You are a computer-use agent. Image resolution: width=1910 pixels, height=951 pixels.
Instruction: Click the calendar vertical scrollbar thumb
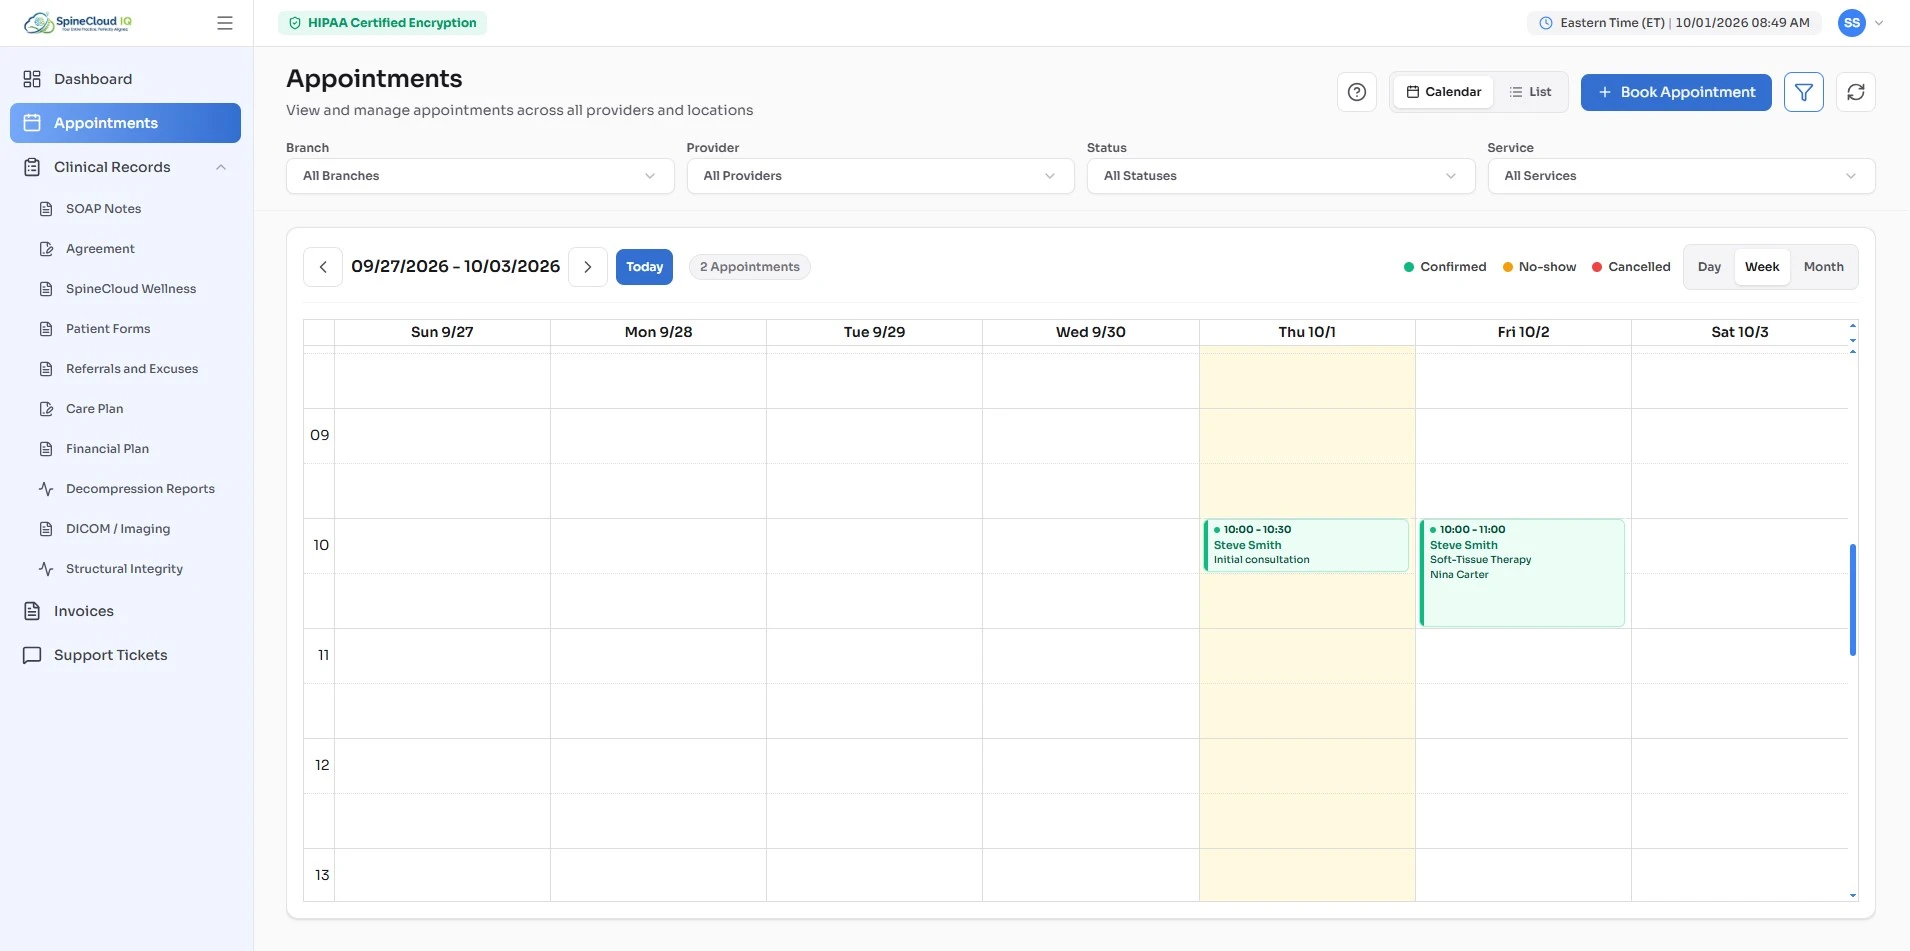[x=1853, y=600]
